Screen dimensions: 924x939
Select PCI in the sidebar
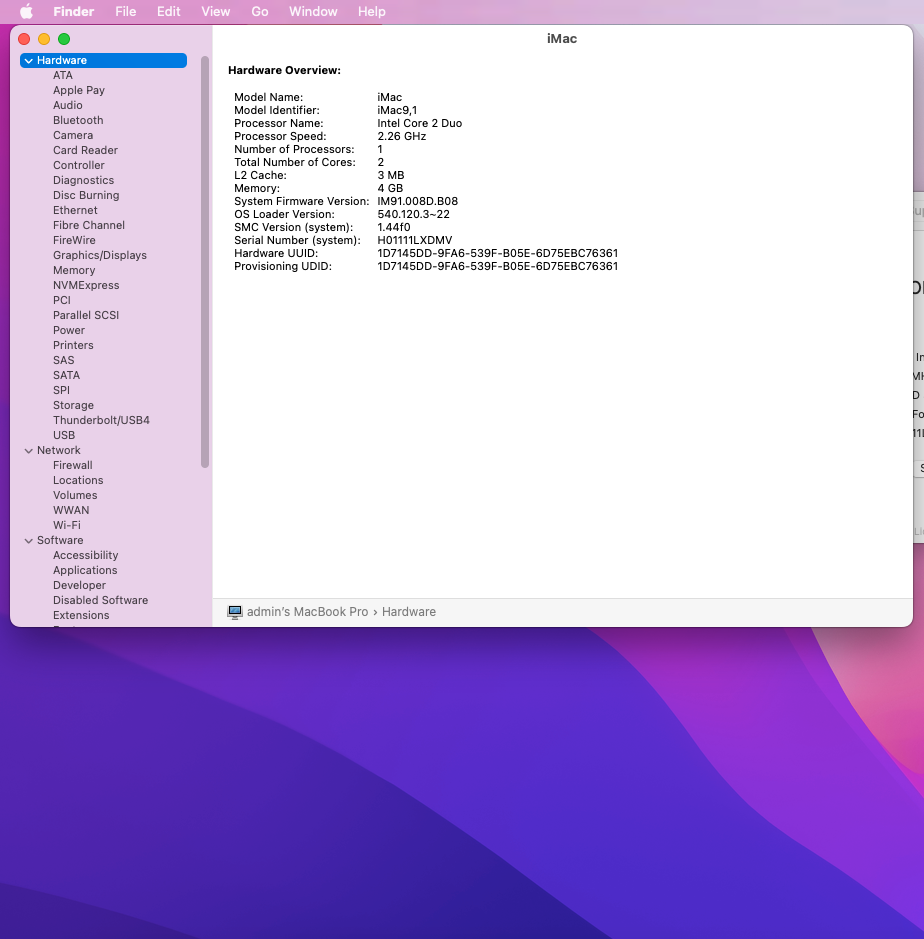click(62, 300)
